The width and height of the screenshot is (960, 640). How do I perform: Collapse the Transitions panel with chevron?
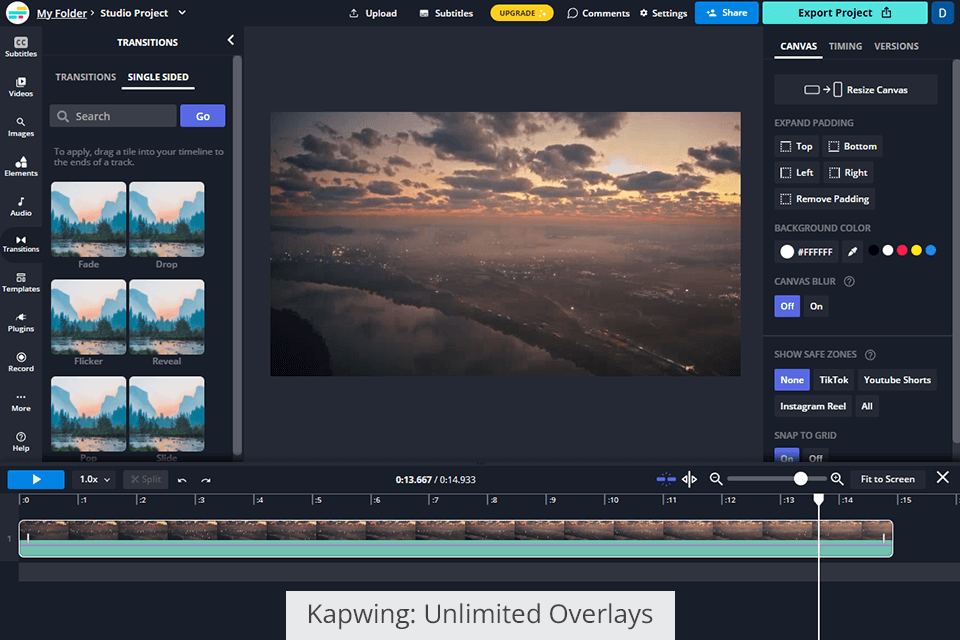(230, 40)
